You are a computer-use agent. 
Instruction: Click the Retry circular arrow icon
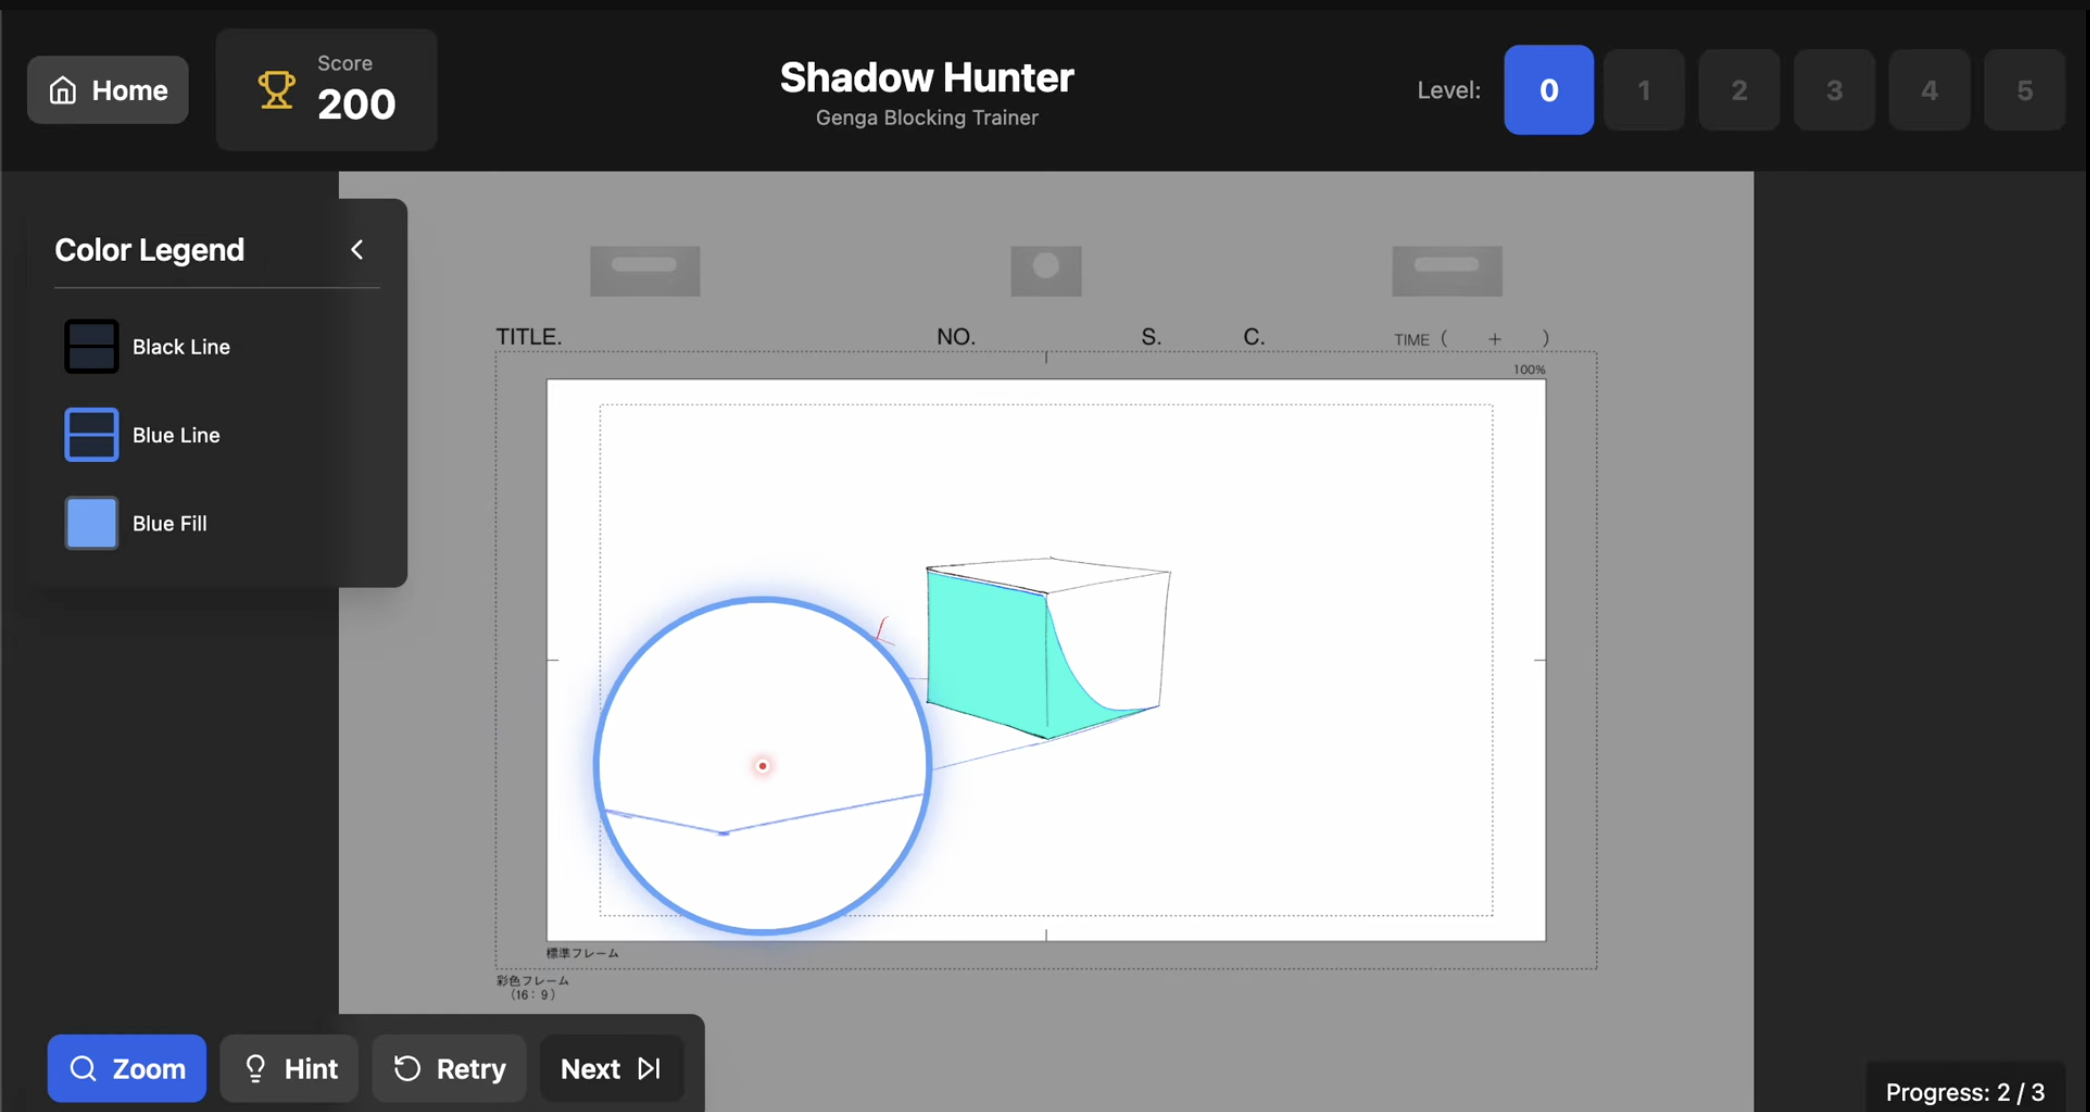coord(407,1069)
